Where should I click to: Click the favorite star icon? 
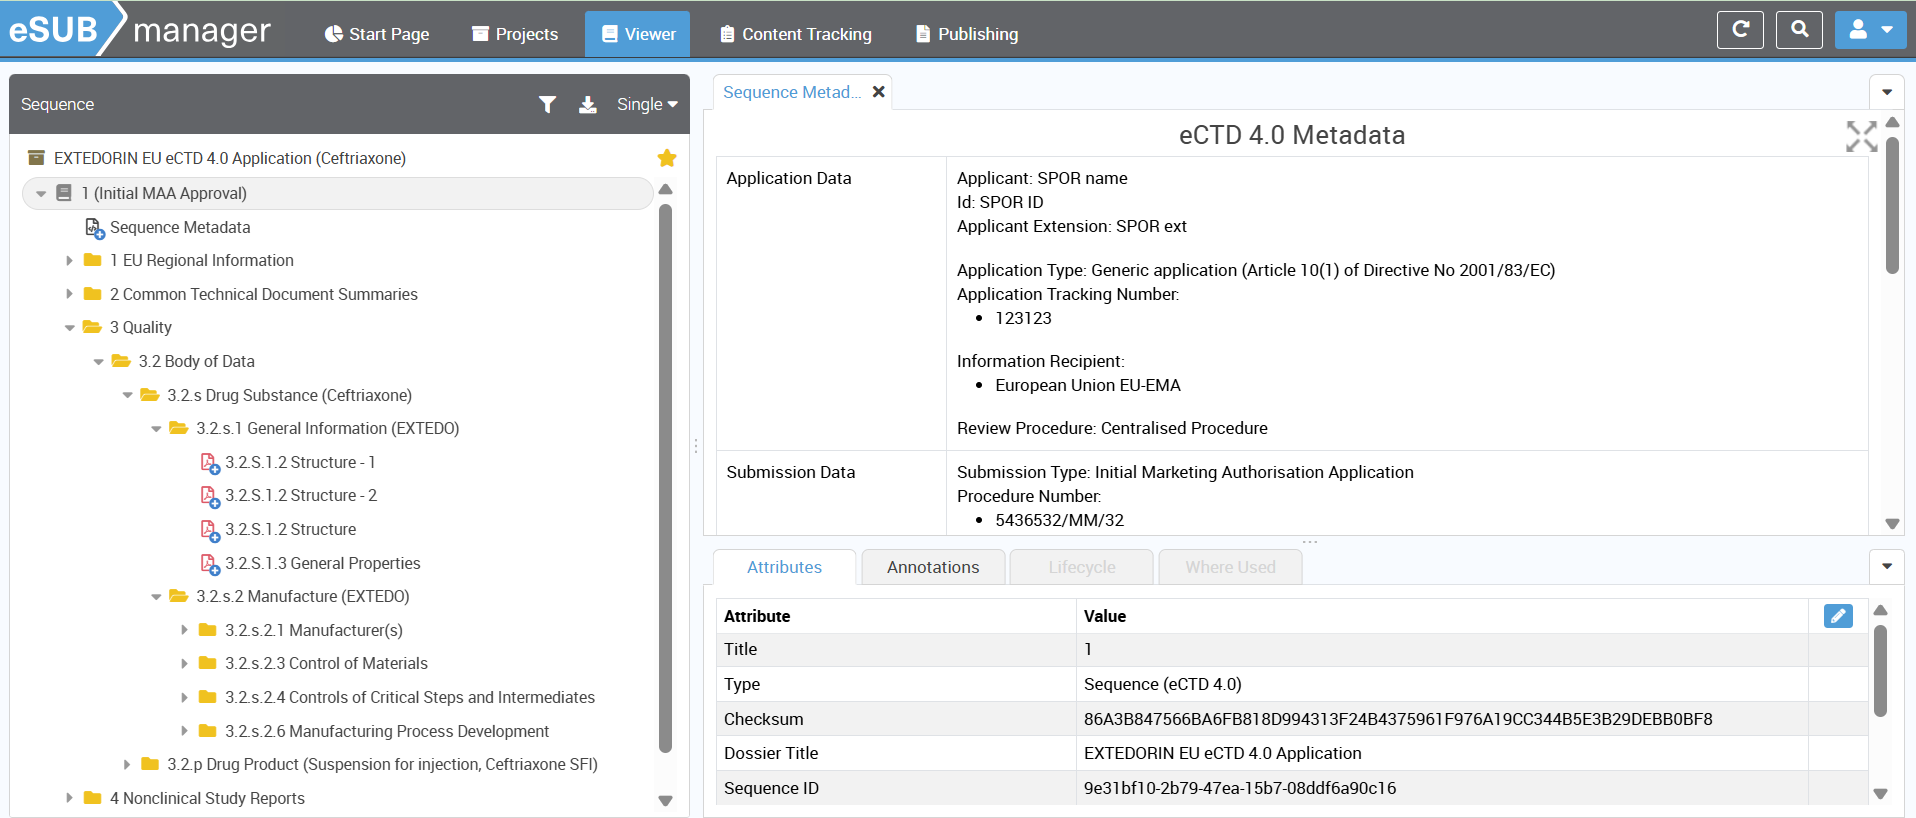(667, 158)
